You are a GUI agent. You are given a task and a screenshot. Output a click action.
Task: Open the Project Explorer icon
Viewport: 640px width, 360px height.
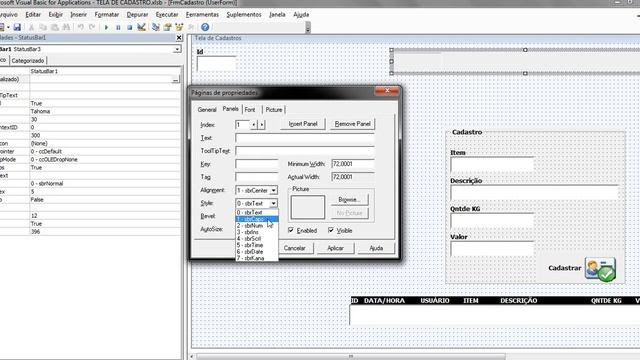point(156,27)
